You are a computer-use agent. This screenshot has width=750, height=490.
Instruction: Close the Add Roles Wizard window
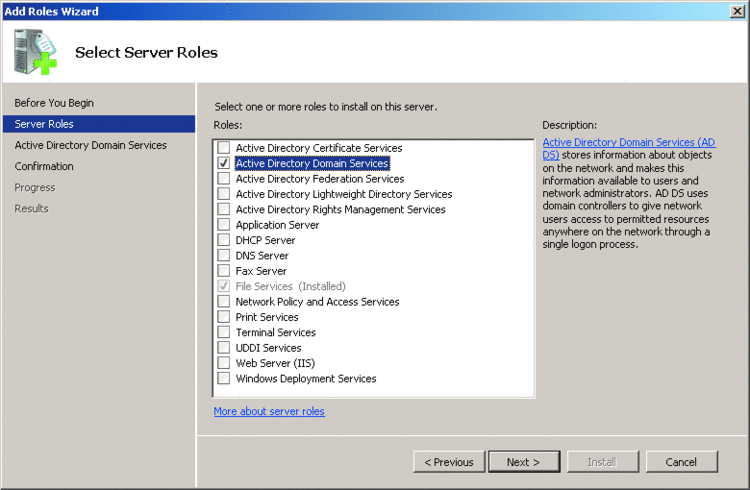click(x=737, y=11)
